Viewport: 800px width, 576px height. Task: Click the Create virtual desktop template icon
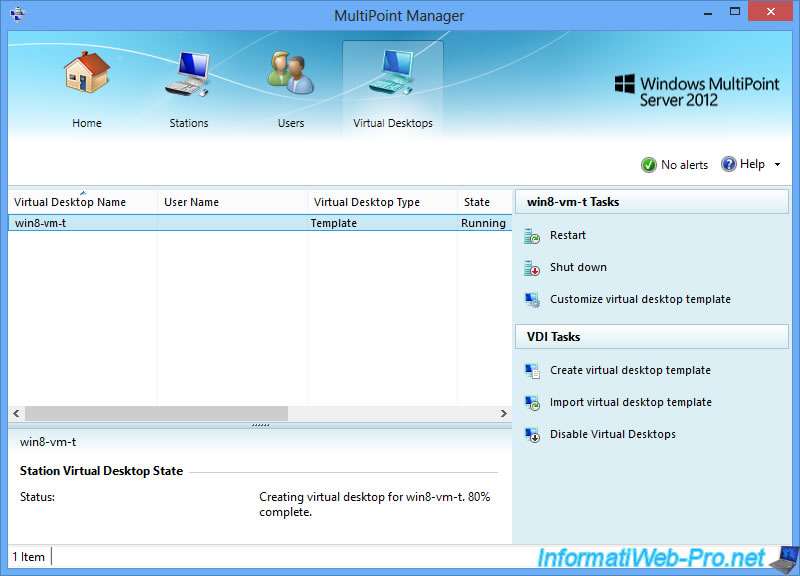point(532,371)
